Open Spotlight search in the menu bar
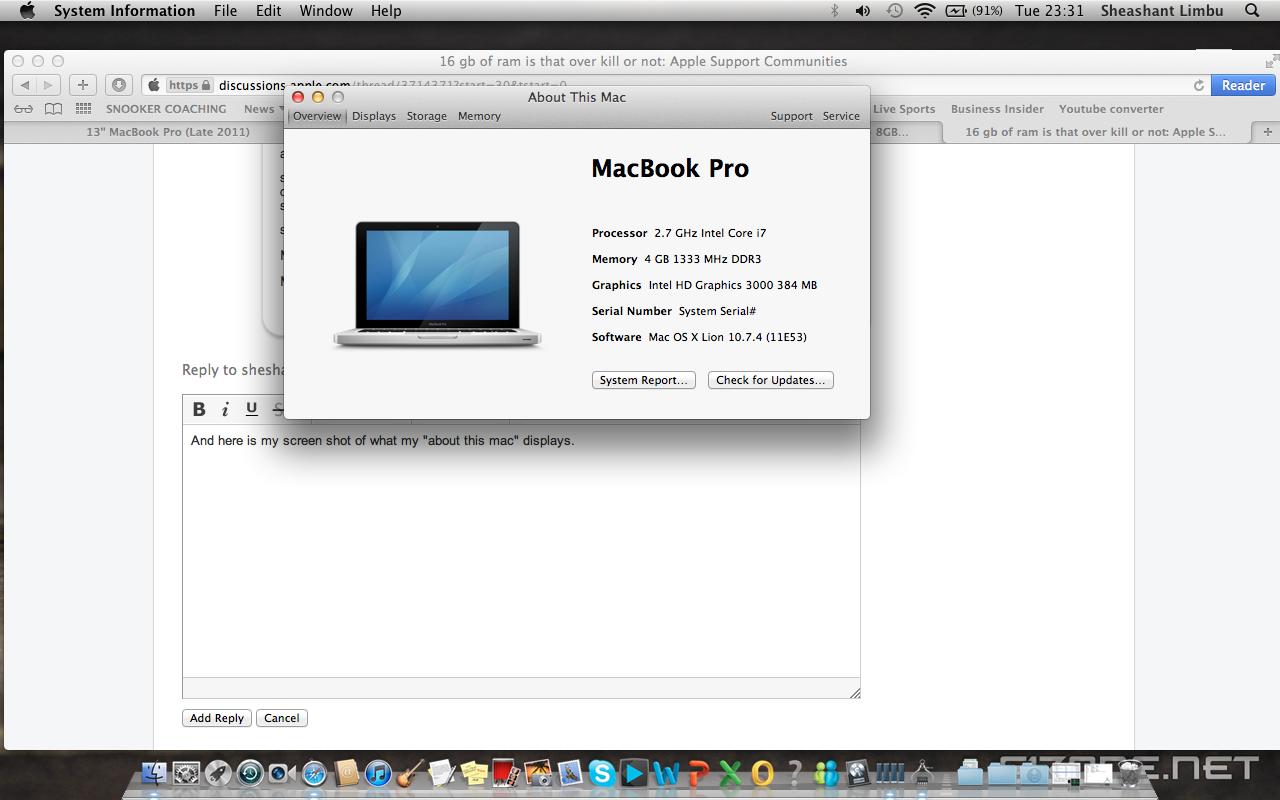The image size is (1280, 800). coord(1252,11)
